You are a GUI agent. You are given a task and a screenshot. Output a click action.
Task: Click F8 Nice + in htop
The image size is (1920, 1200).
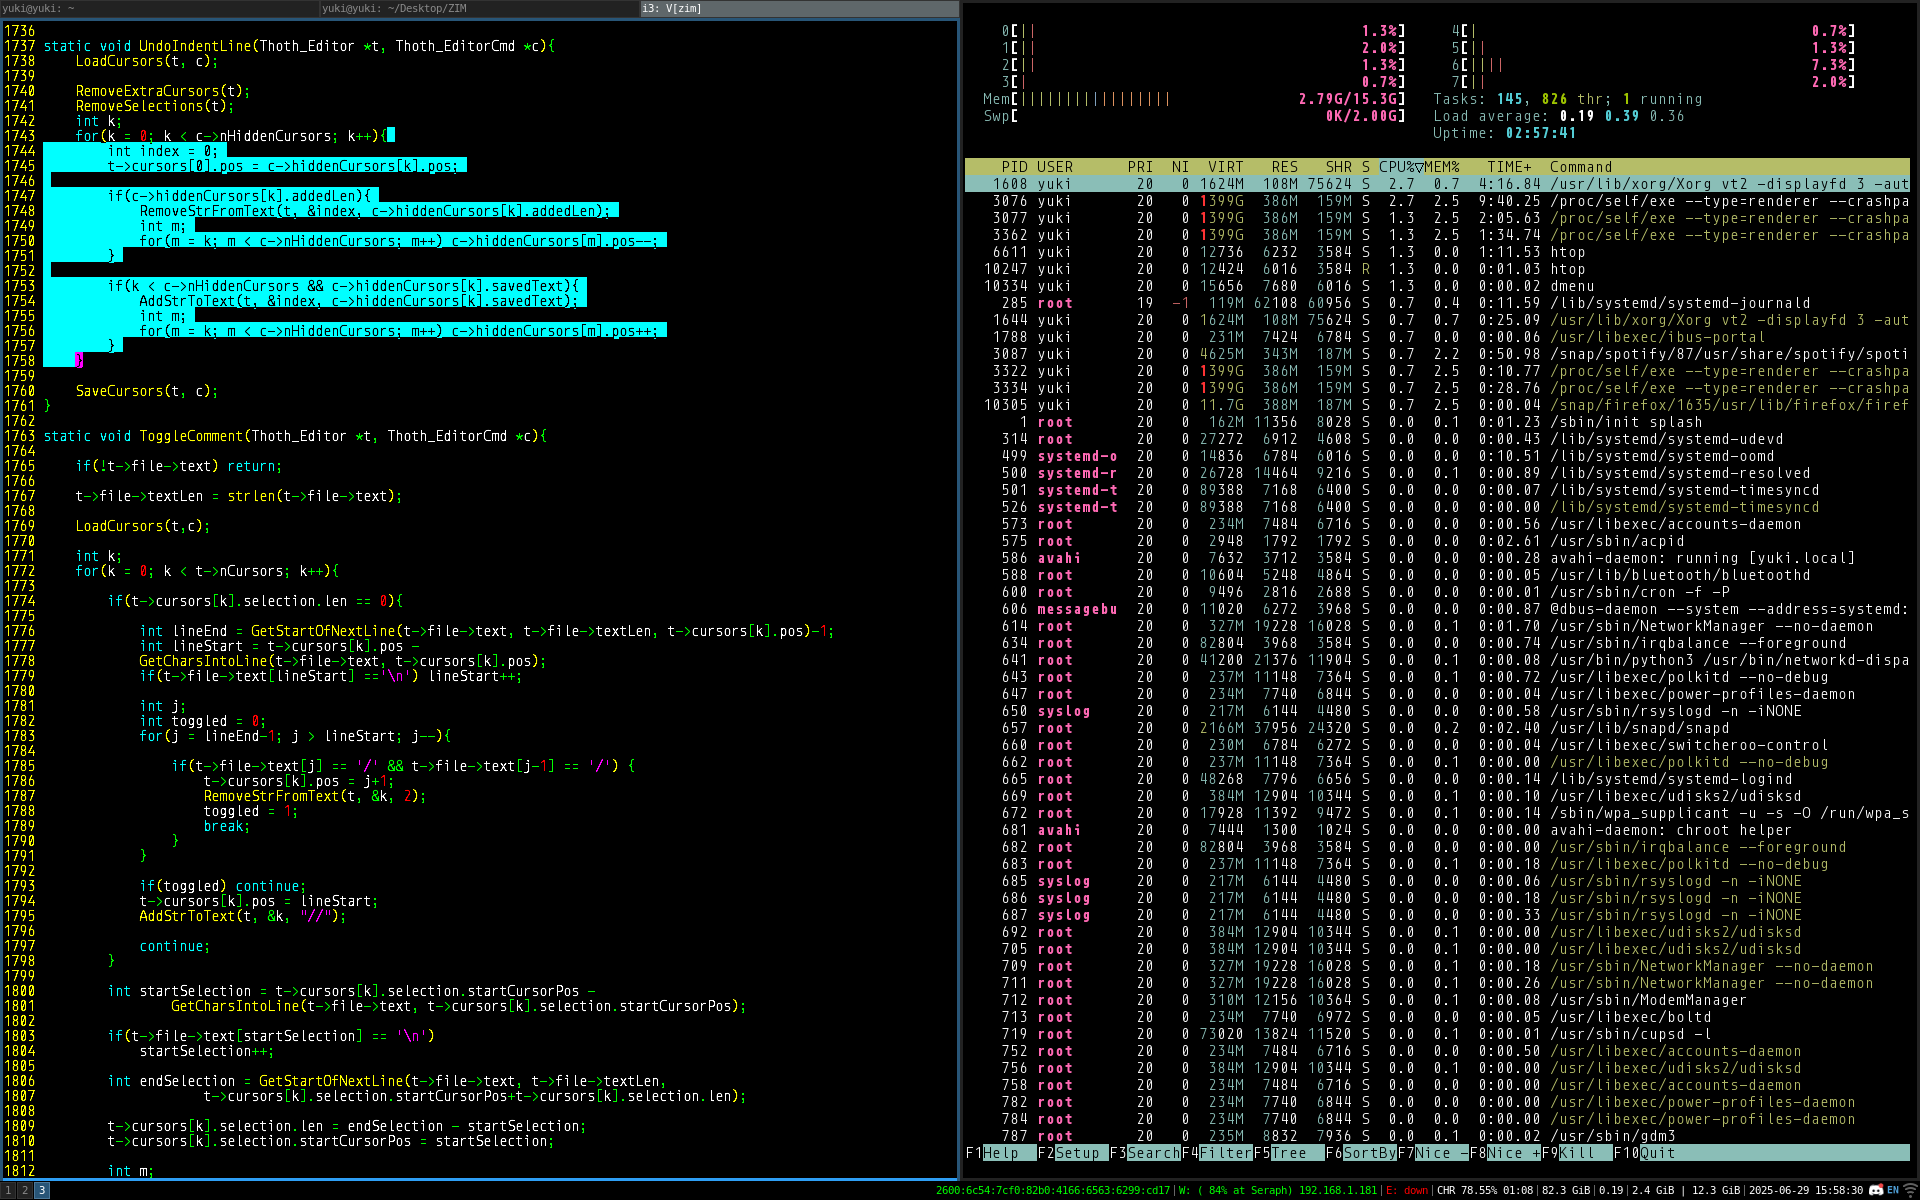click(1505, 1153)
